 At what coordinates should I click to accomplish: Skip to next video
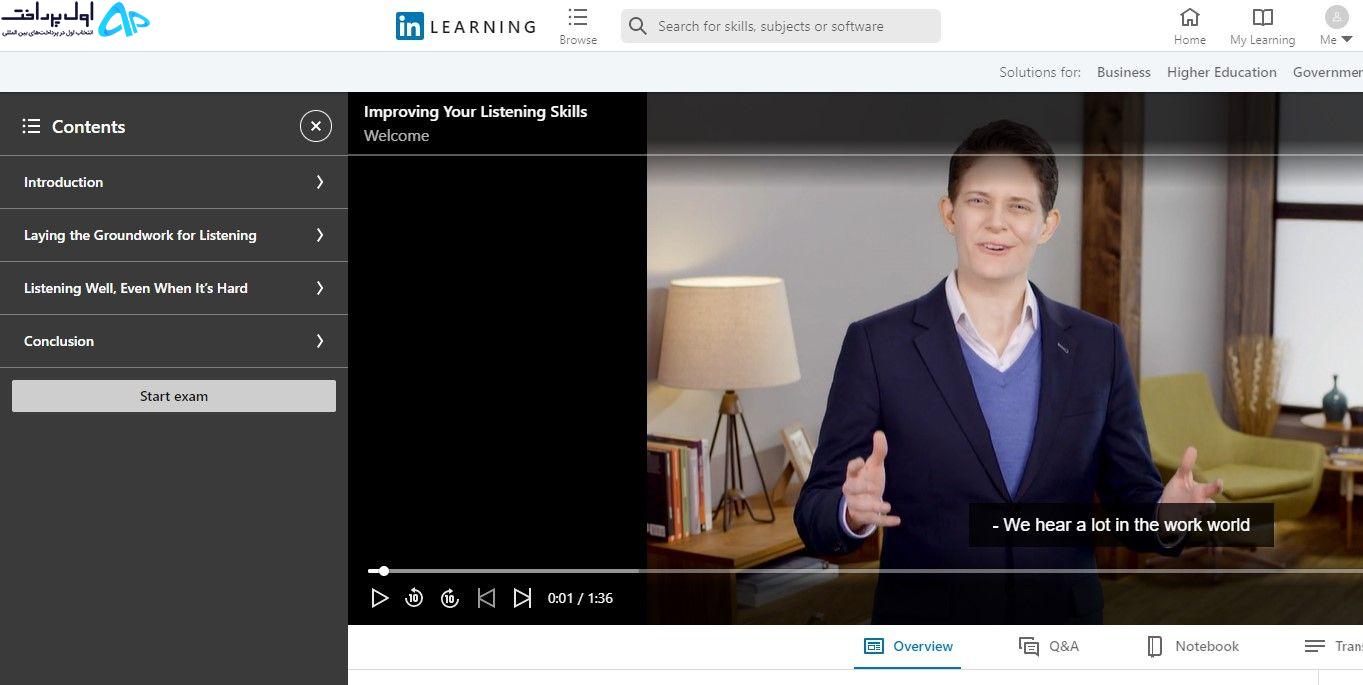click(x=522, y=598)
